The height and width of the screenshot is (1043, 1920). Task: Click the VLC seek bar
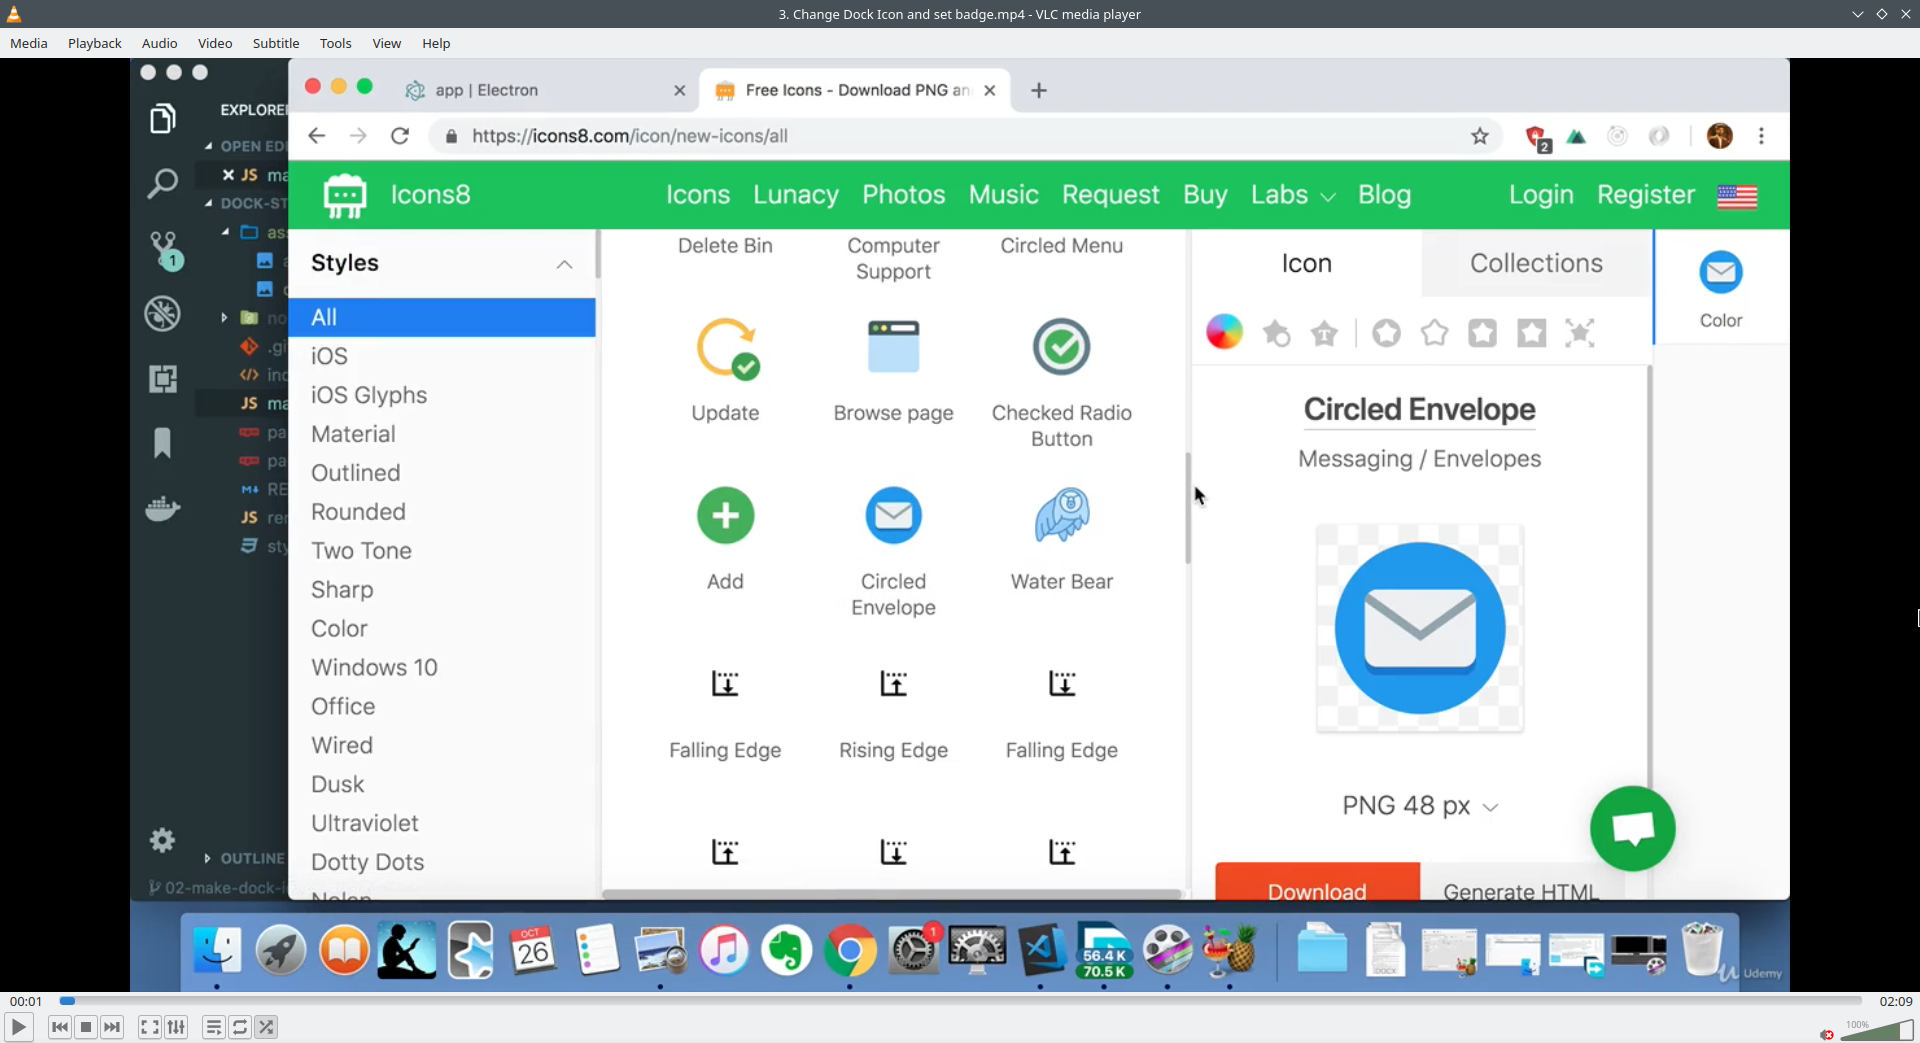click(x=960, y=1001)
